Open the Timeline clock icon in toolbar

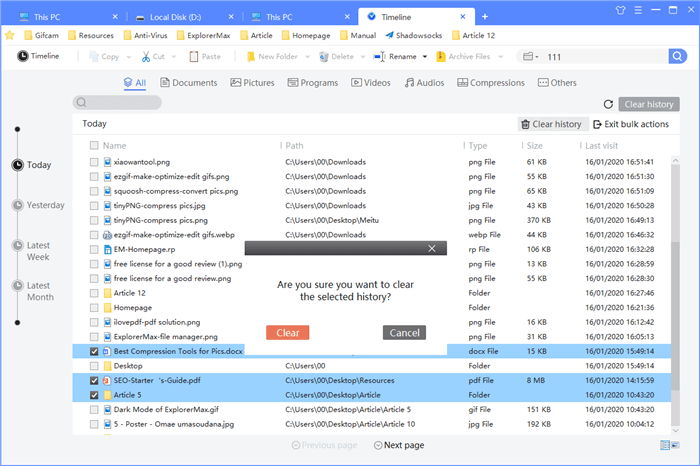[22, 56]
